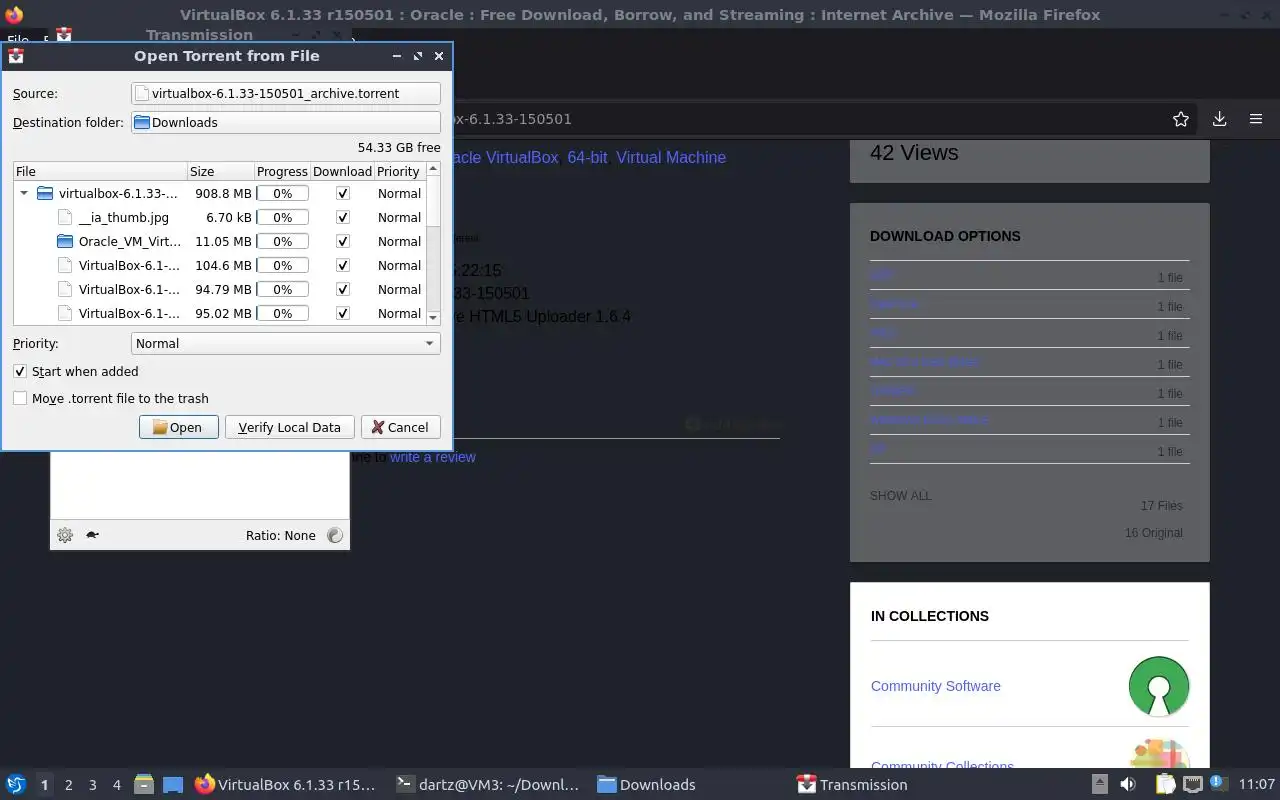Viewport: 1280px width, 800px height.
Task: Uncheck Download for __ia_thumb.jpg
Action: click(343, 217)
